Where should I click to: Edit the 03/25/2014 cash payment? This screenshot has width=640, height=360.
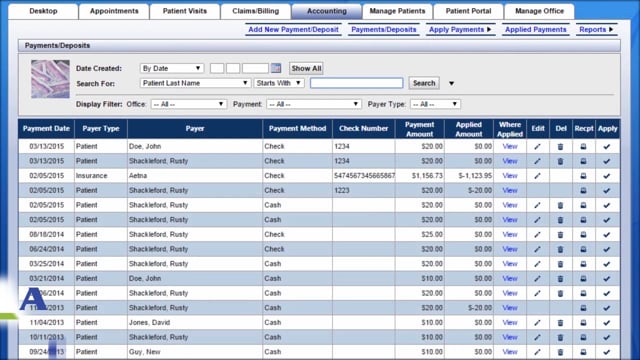coord(538,264)
